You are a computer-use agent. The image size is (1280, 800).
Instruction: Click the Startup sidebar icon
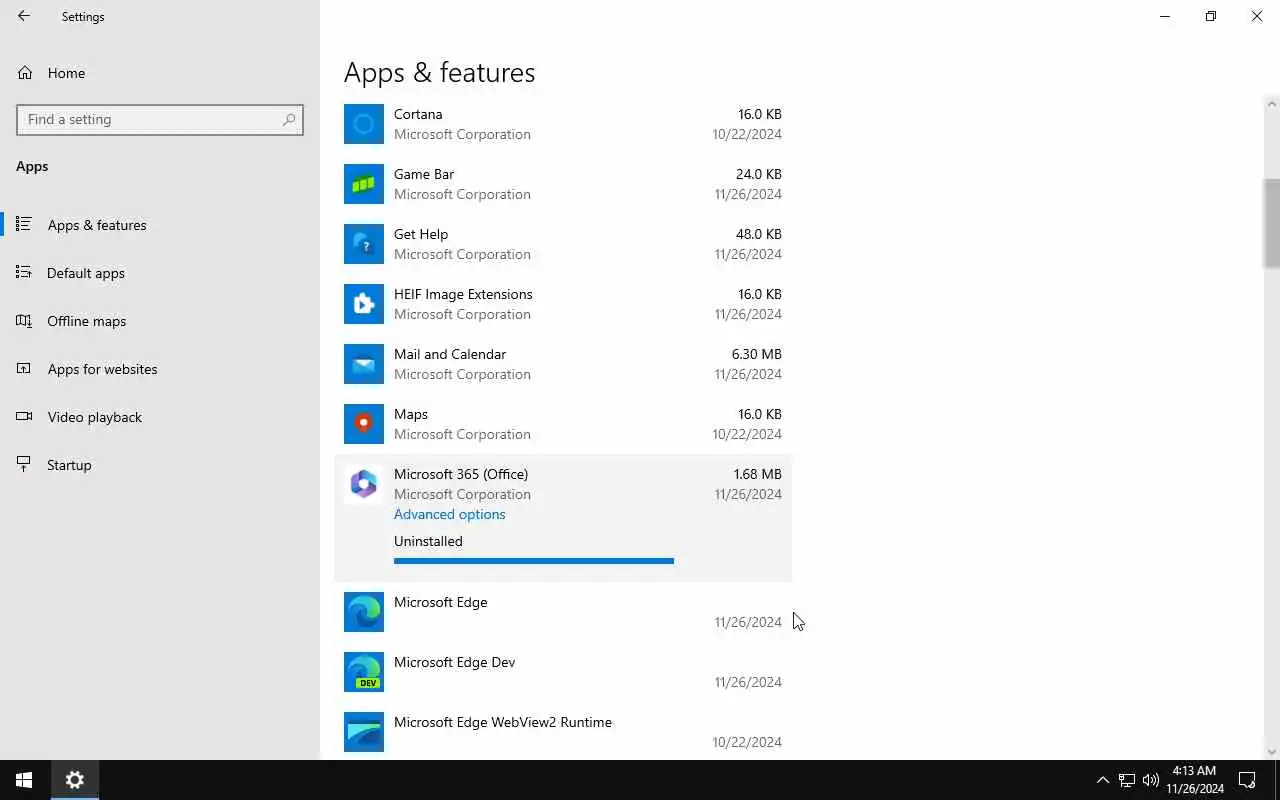pyautogui.click(x=24, y=465)
